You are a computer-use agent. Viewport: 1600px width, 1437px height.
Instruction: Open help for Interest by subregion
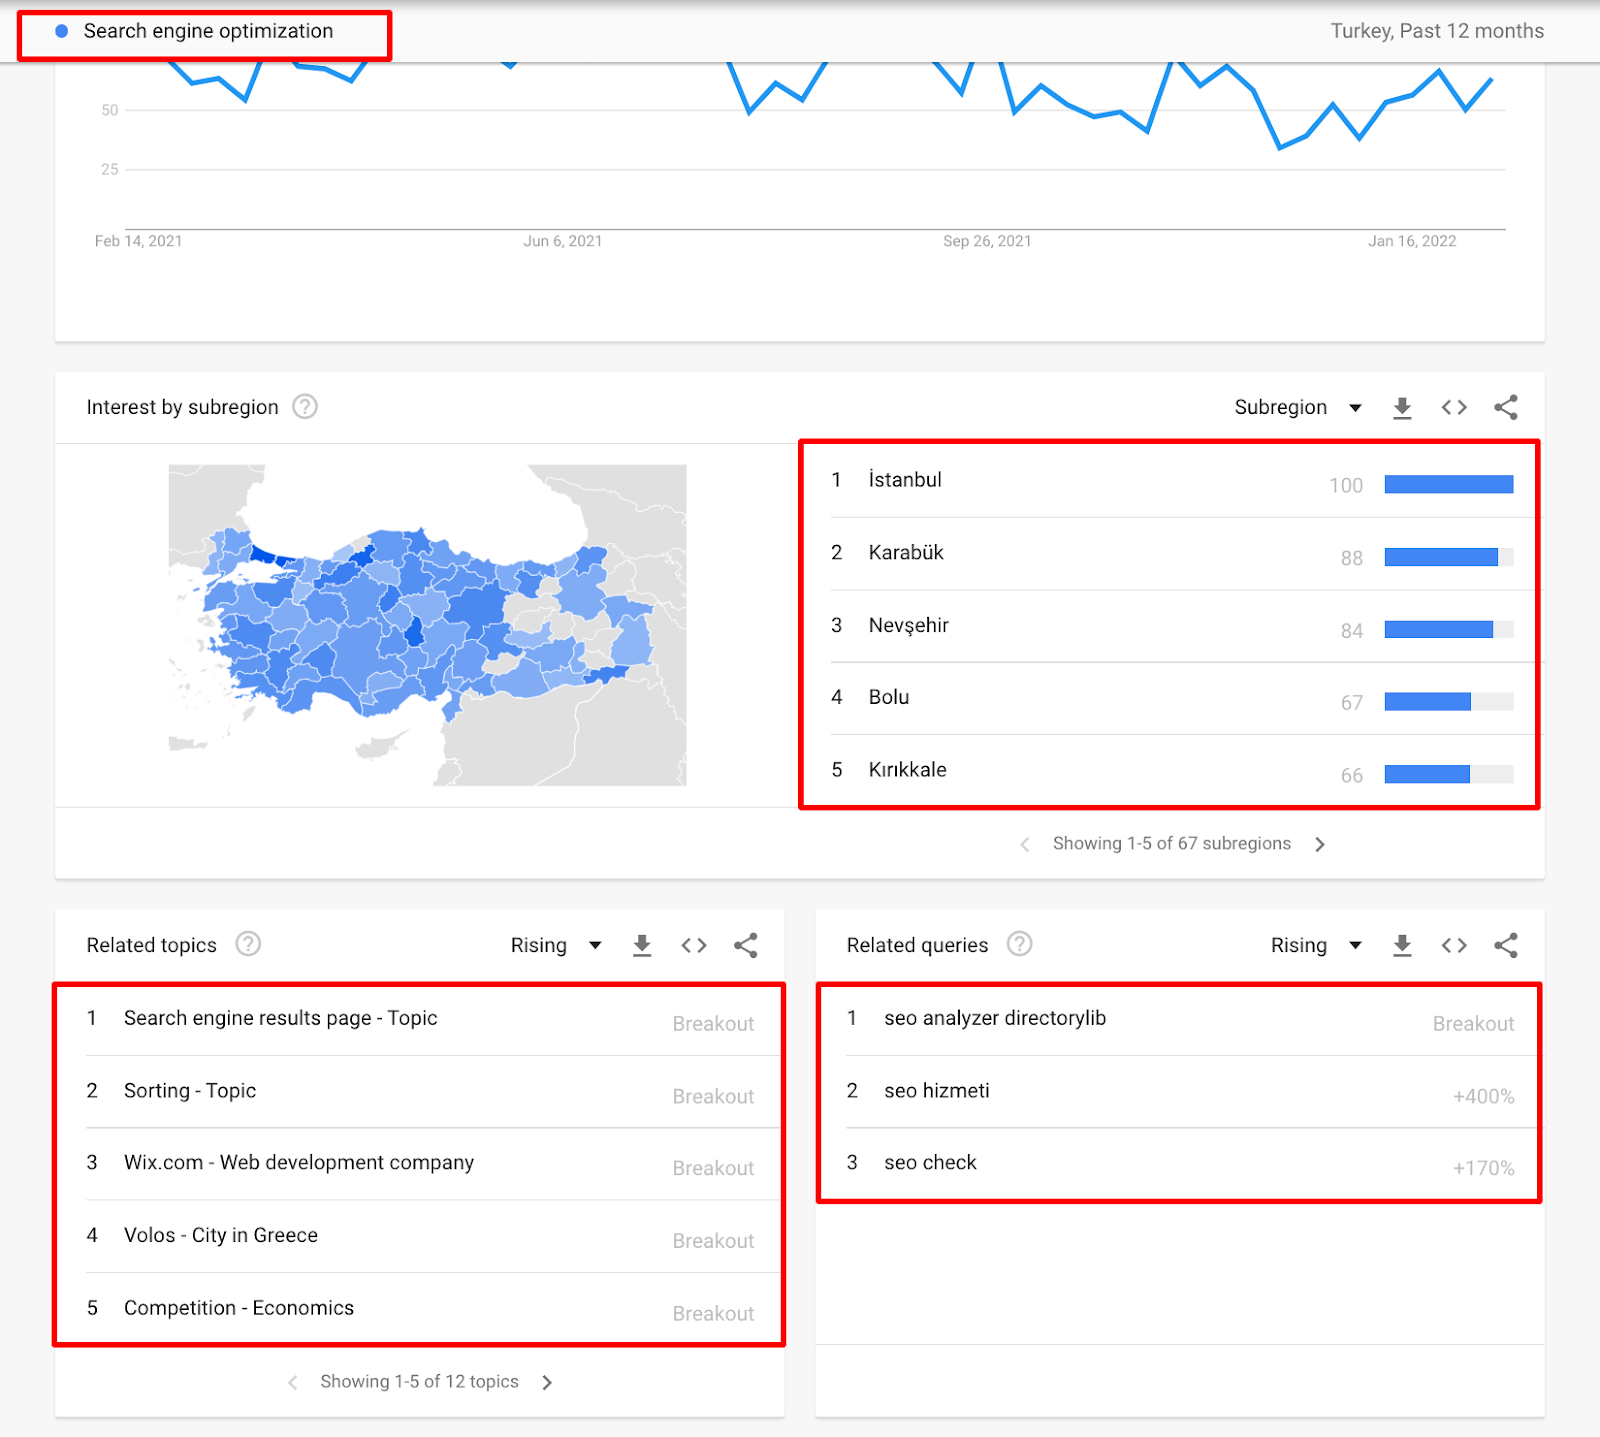[305, 407]
